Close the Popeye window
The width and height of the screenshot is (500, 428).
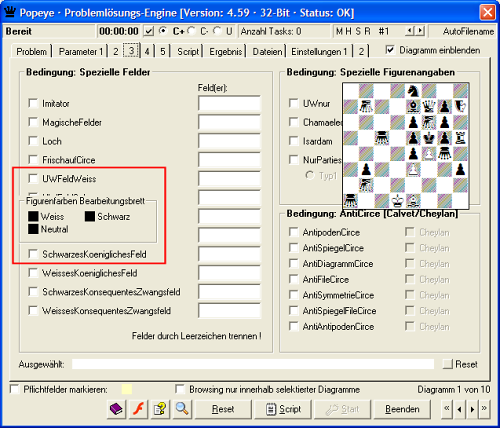(487, 12)
